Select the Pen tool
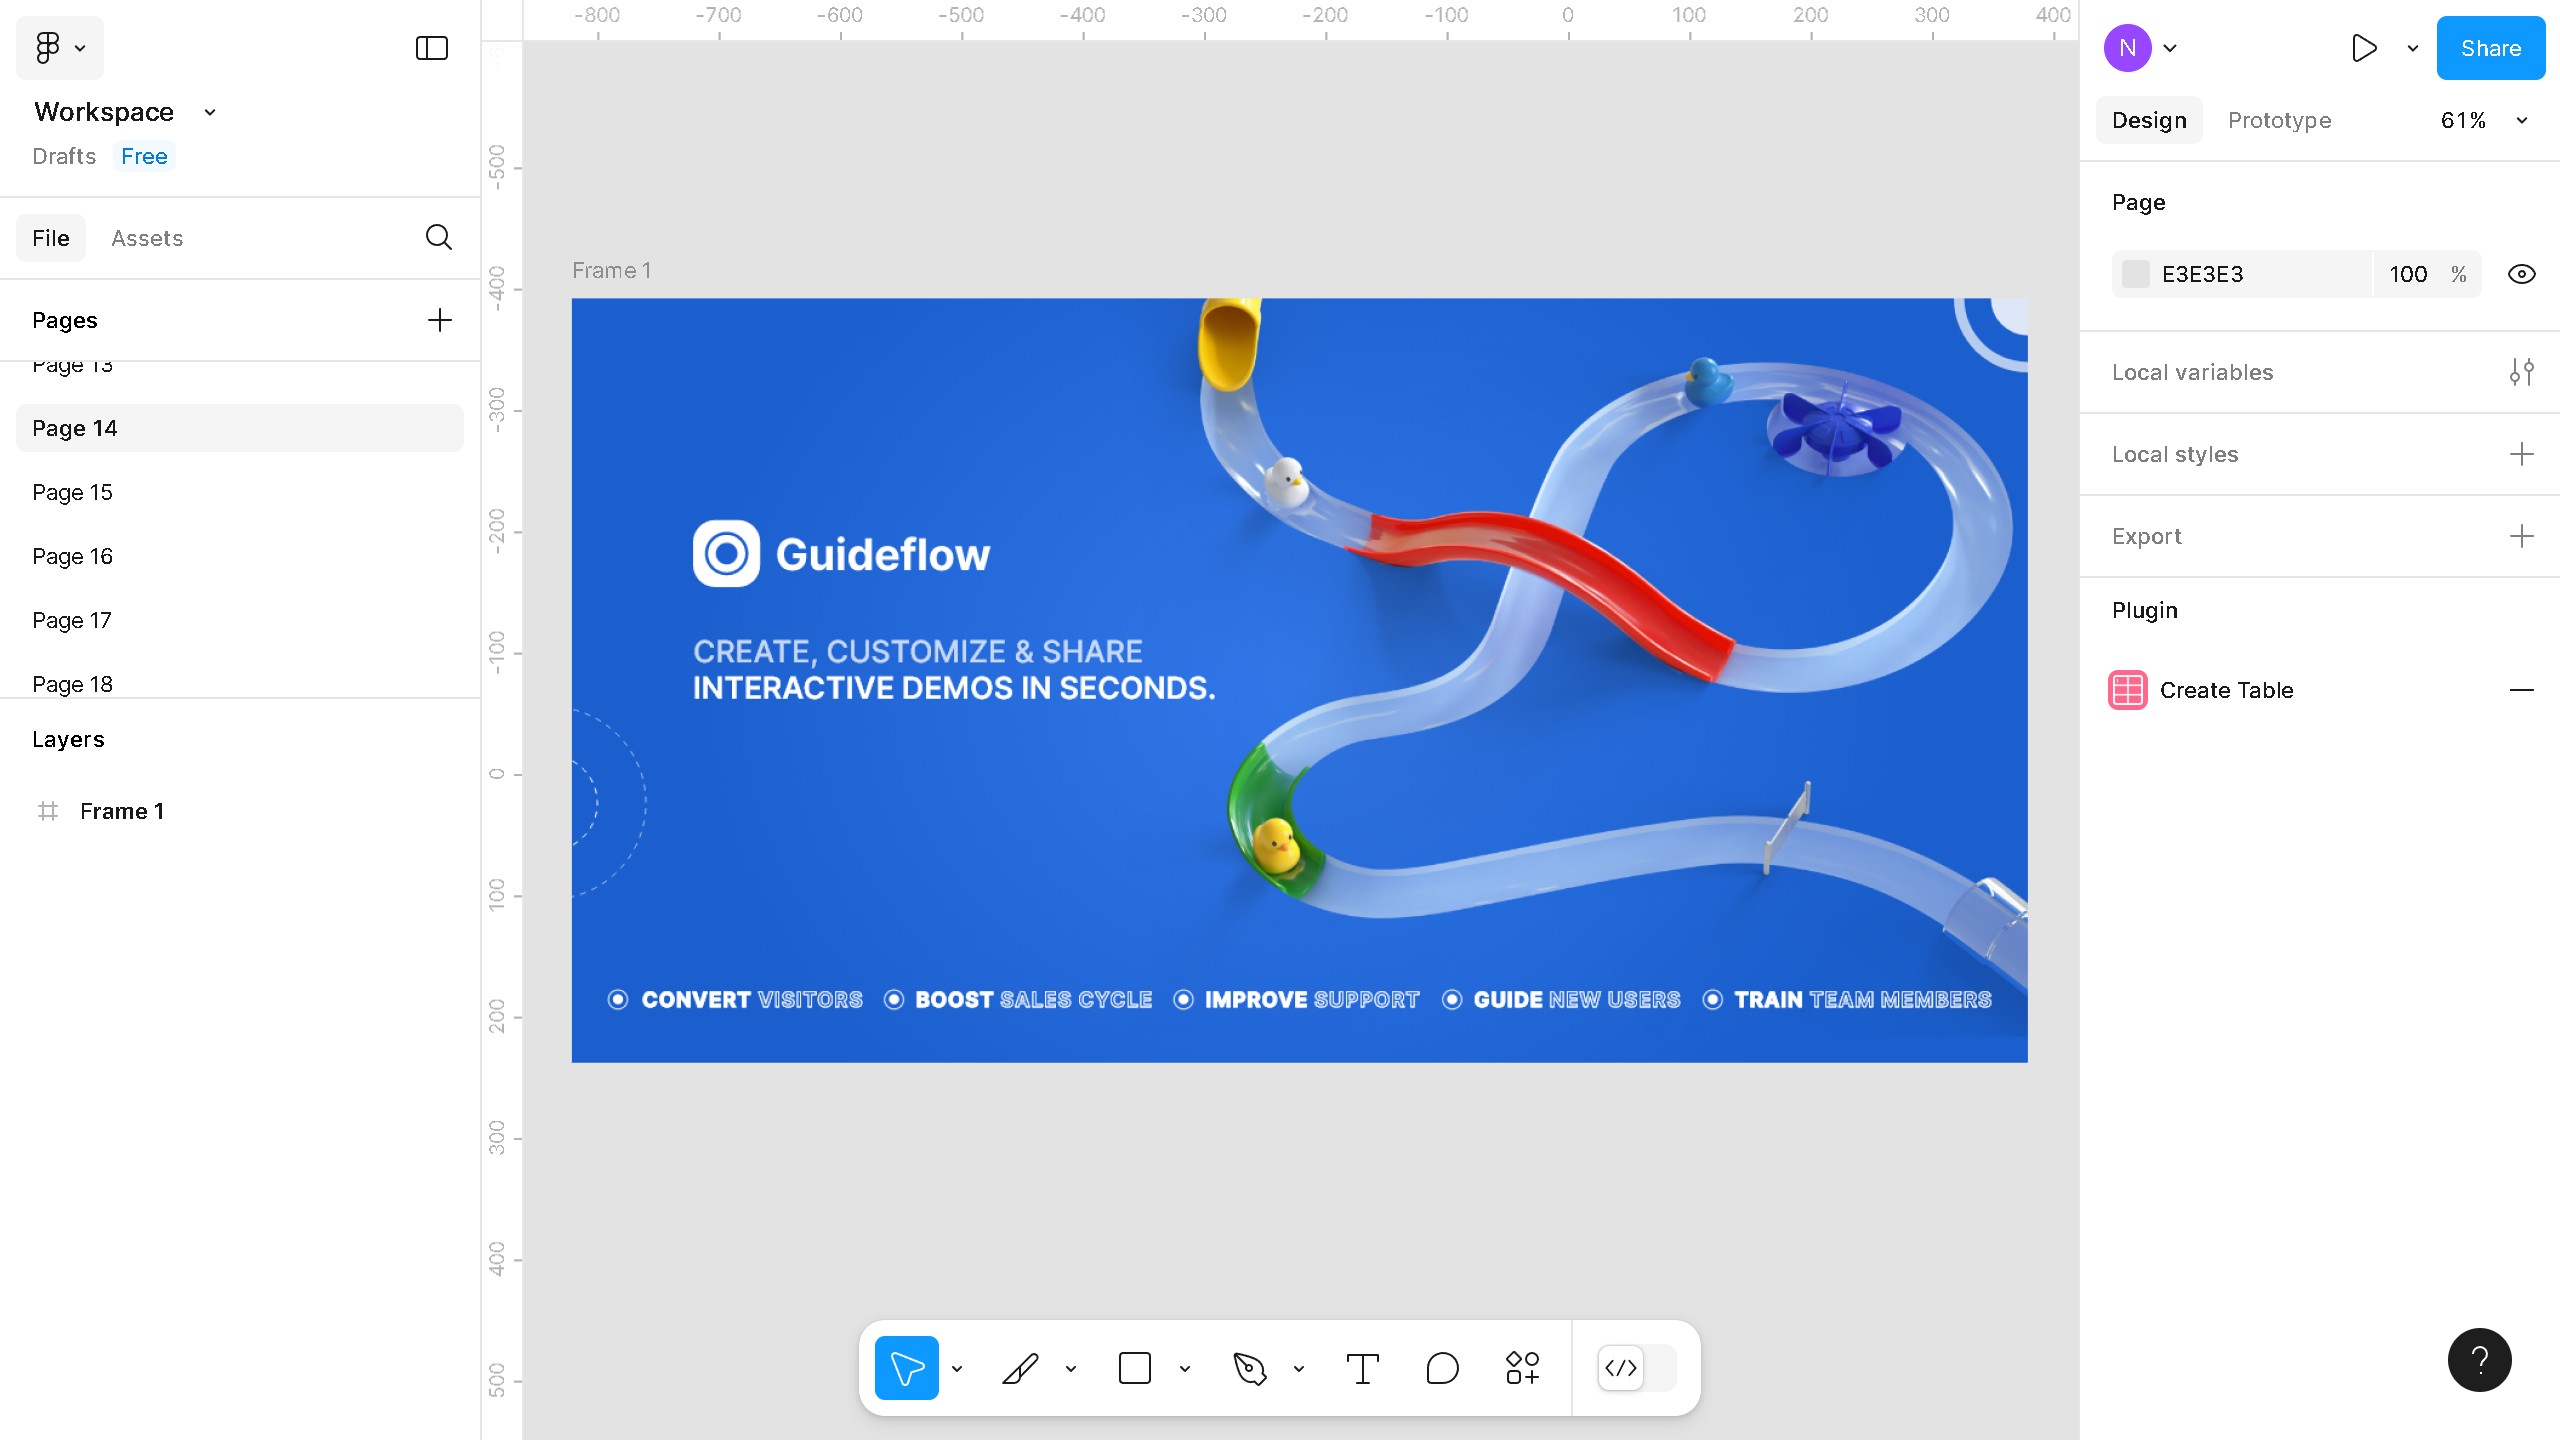Viewport: 2560px width, 1440px height. point(1020,1368)
